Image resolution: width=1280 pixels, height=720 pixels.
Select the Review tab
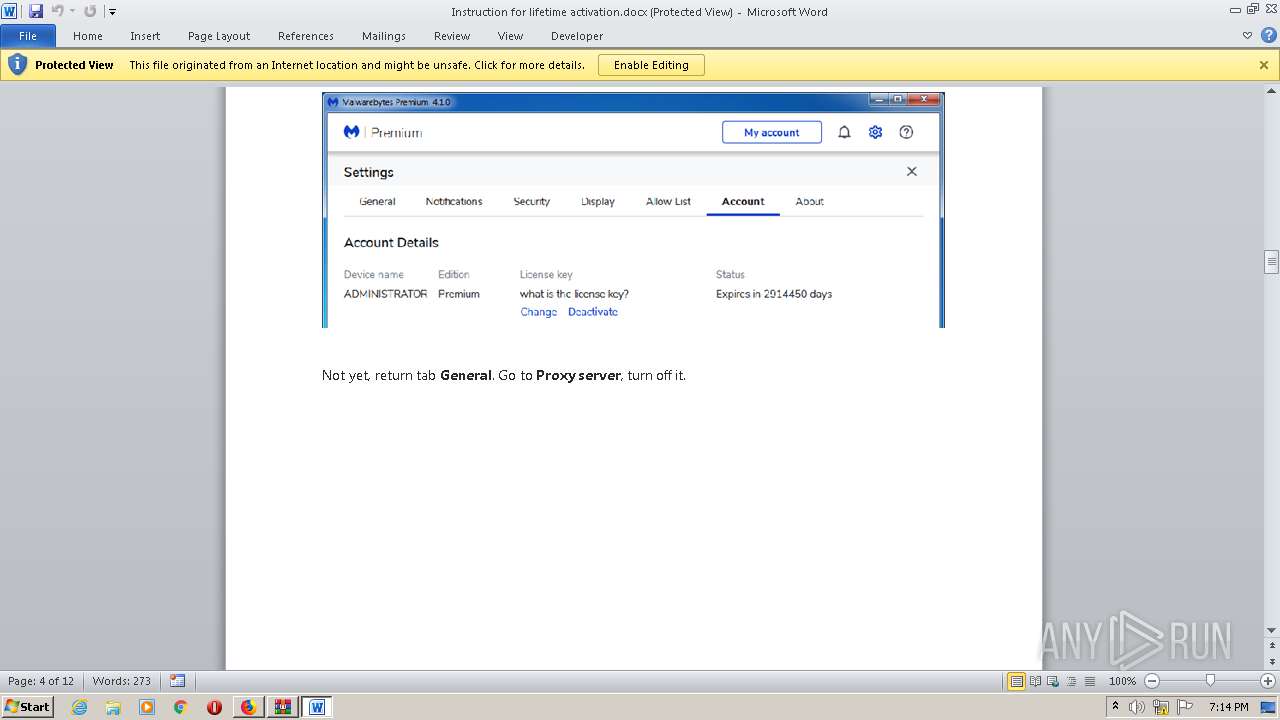coord(452,36)
